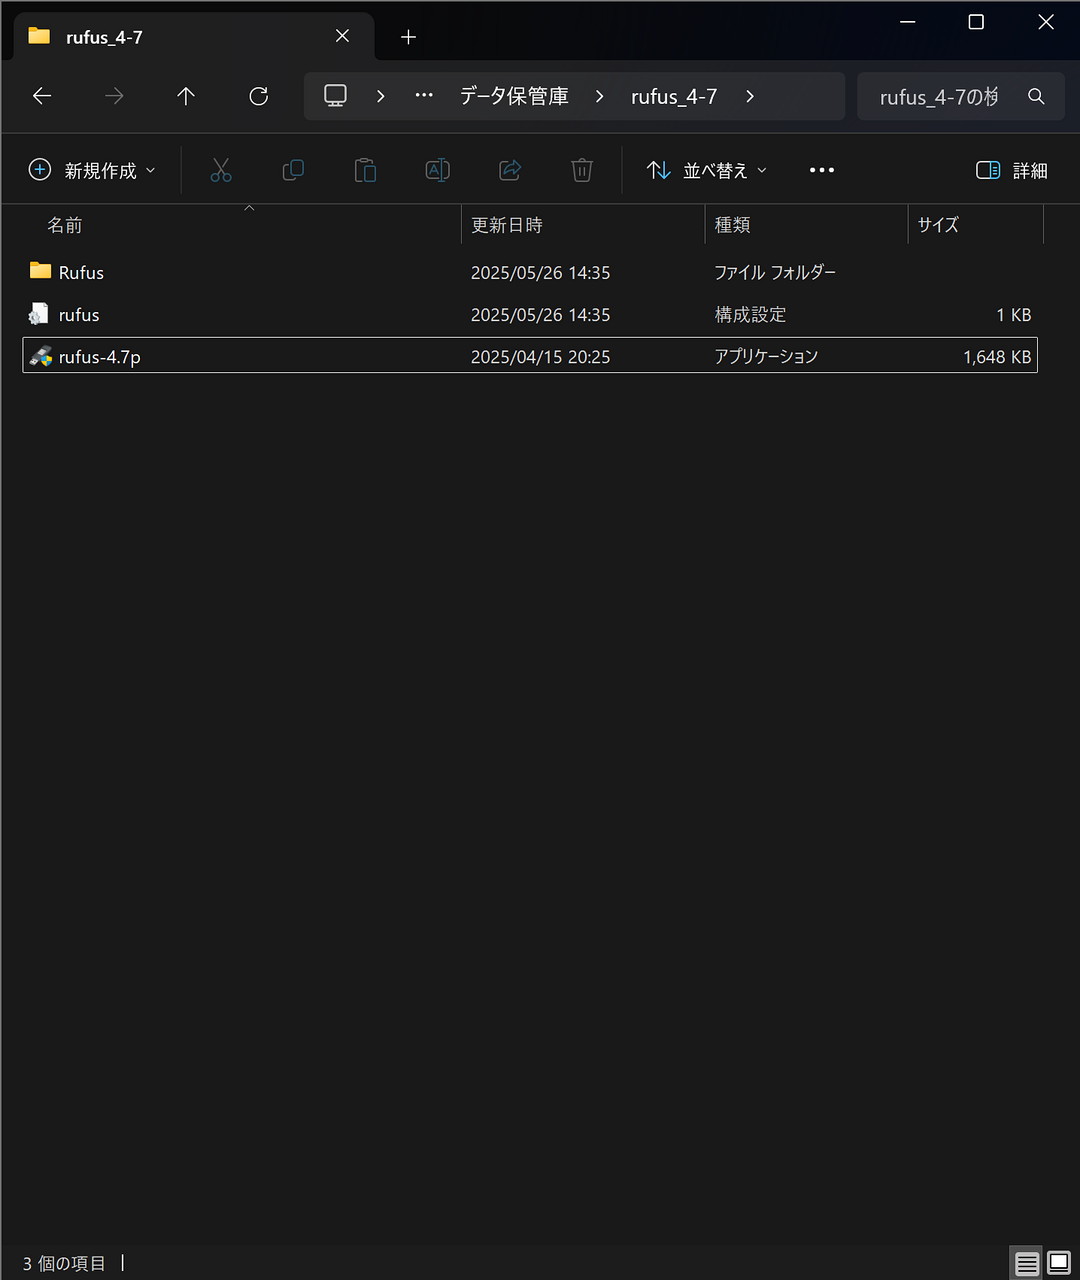Switch to large thumbnails view icon
Viewport: 1080px width, 1280px height.
(x=1059, y=1264)
